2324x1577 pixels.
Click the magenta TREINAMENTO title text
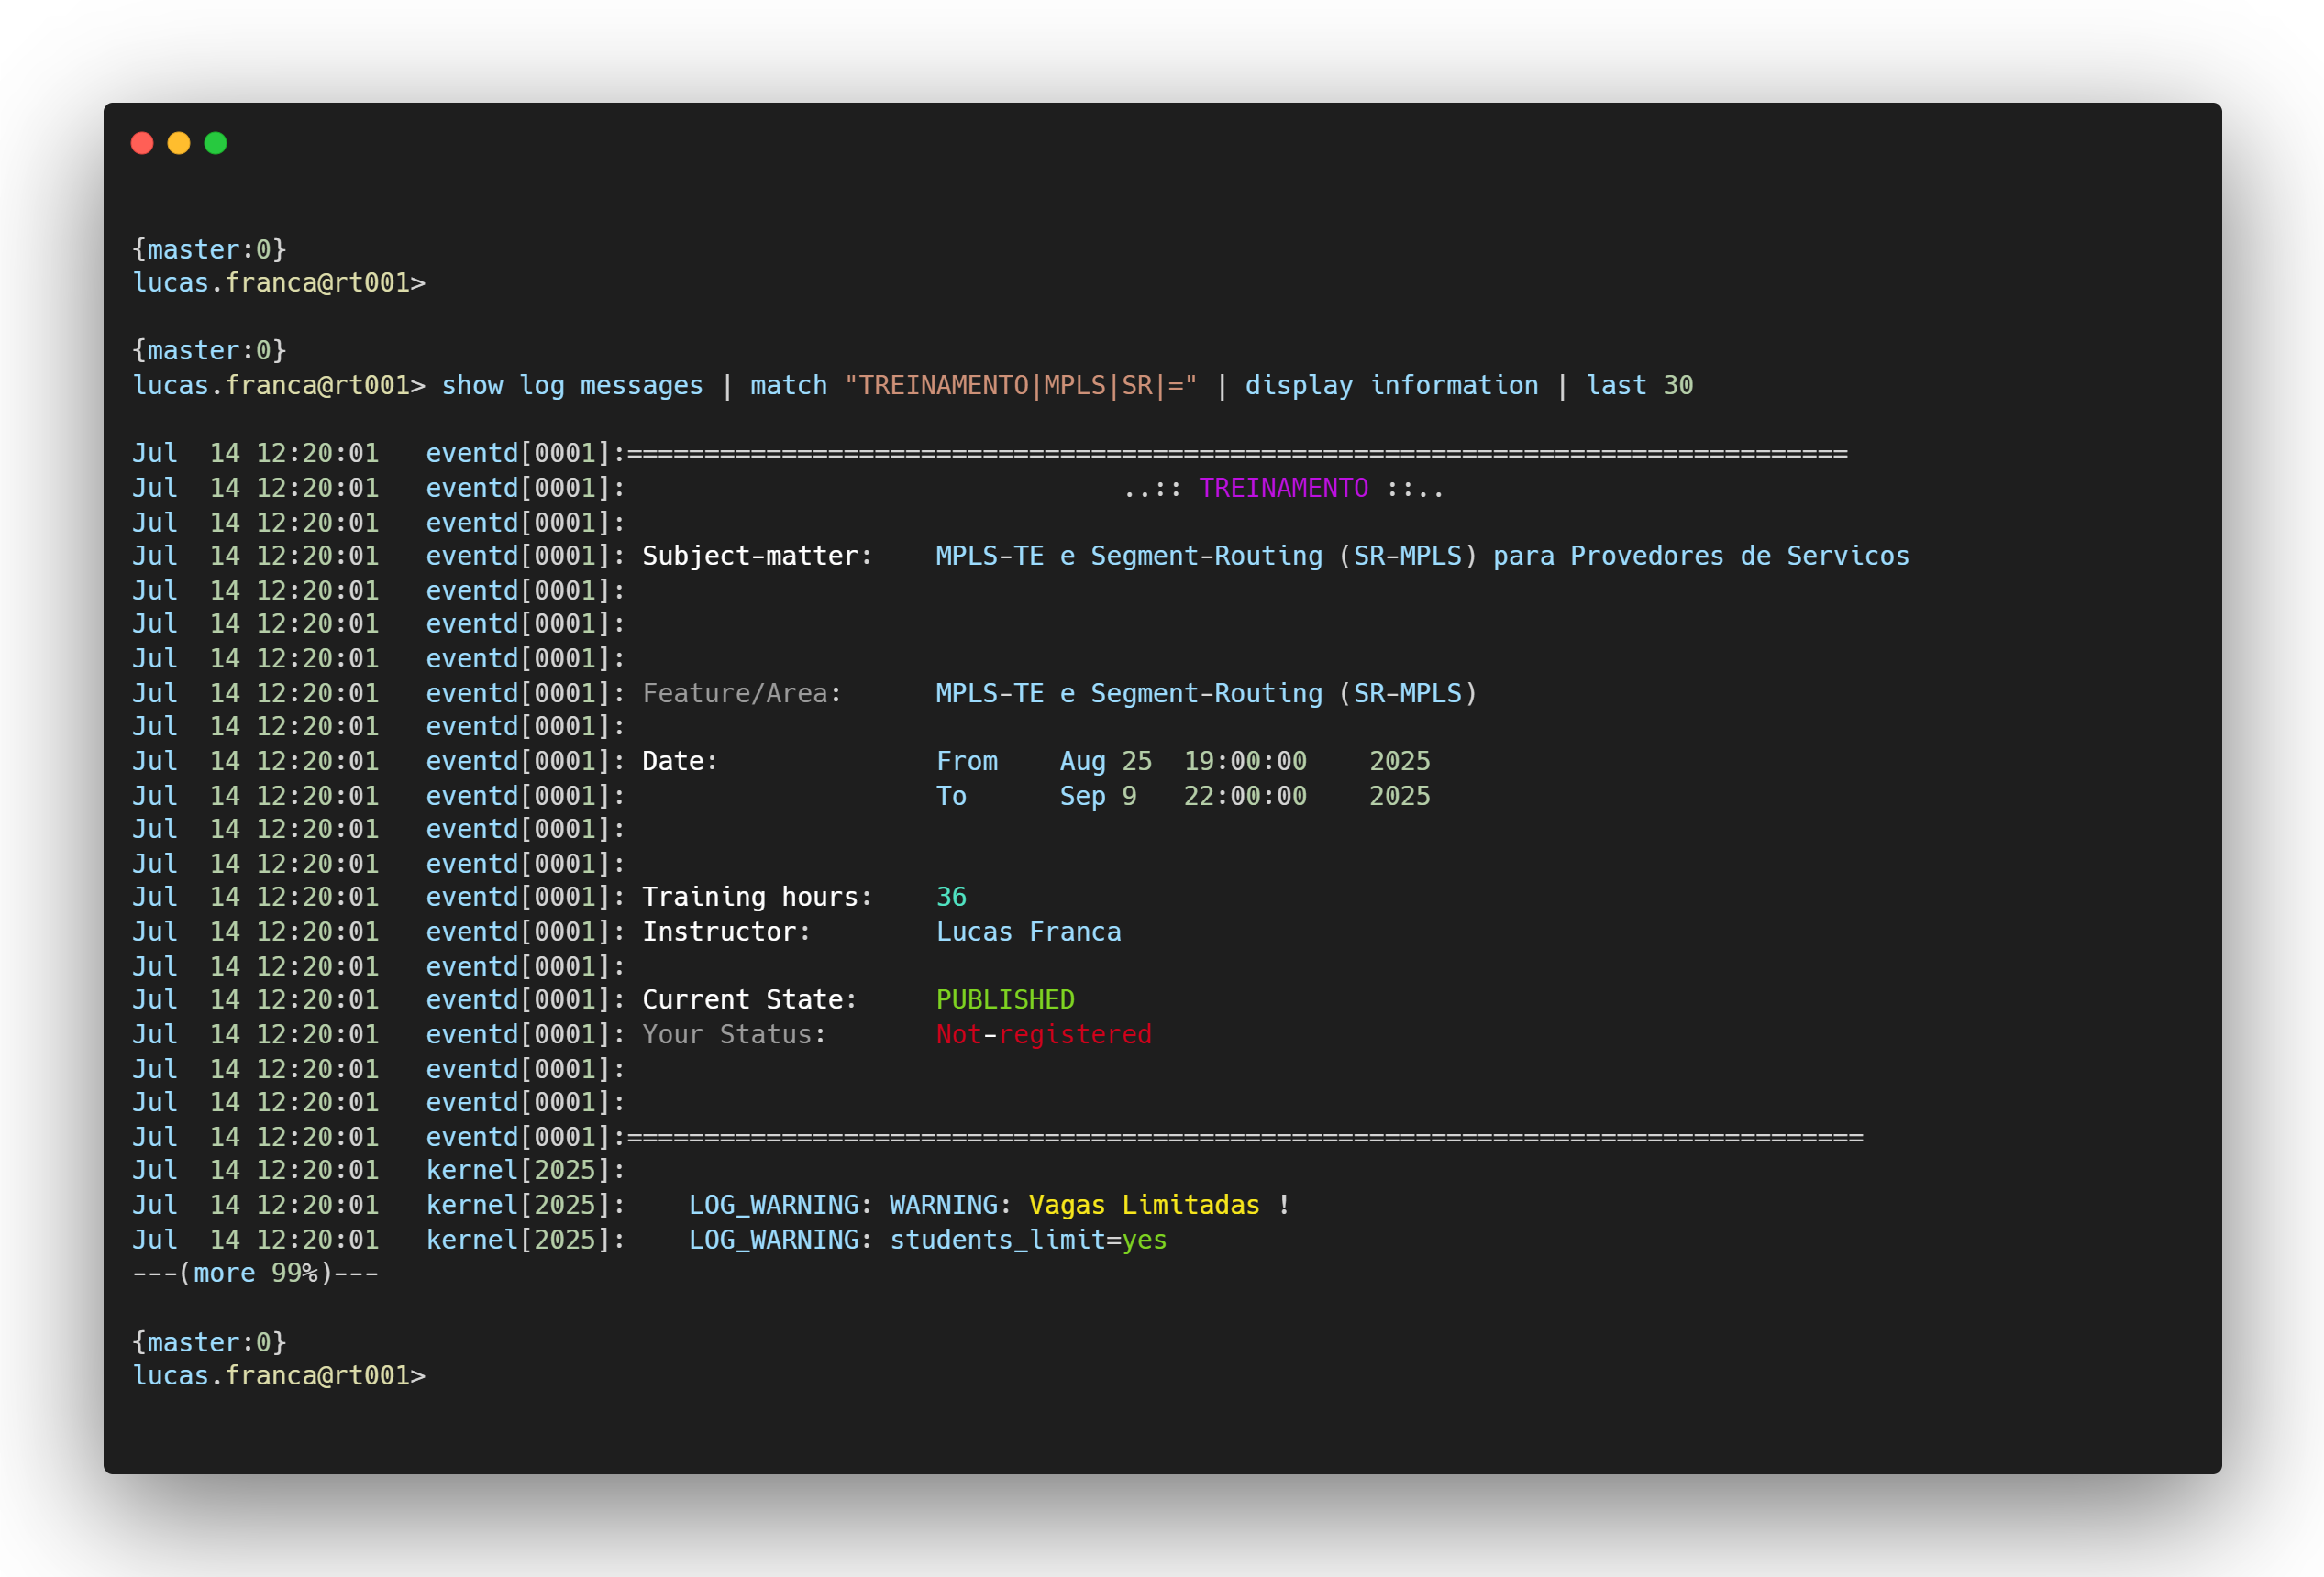1283,488
